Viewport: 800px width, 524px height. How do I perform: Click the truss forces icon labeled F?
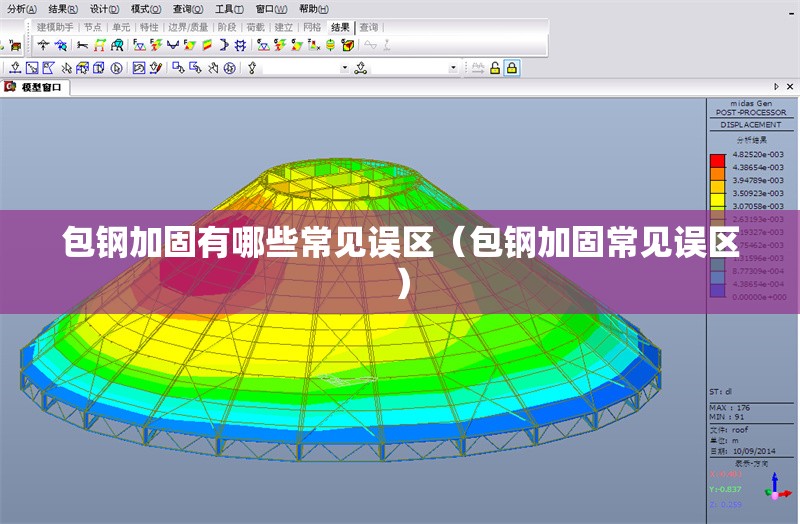(x=139, y=45)
